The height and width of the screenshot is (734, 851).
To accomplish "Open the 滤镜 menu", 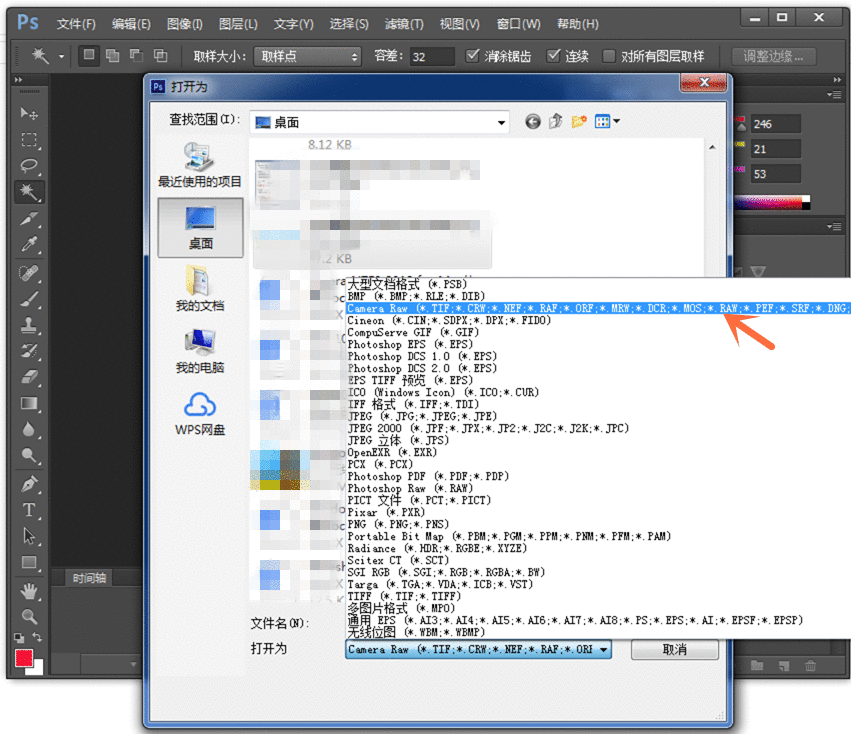I will (403, 23).
